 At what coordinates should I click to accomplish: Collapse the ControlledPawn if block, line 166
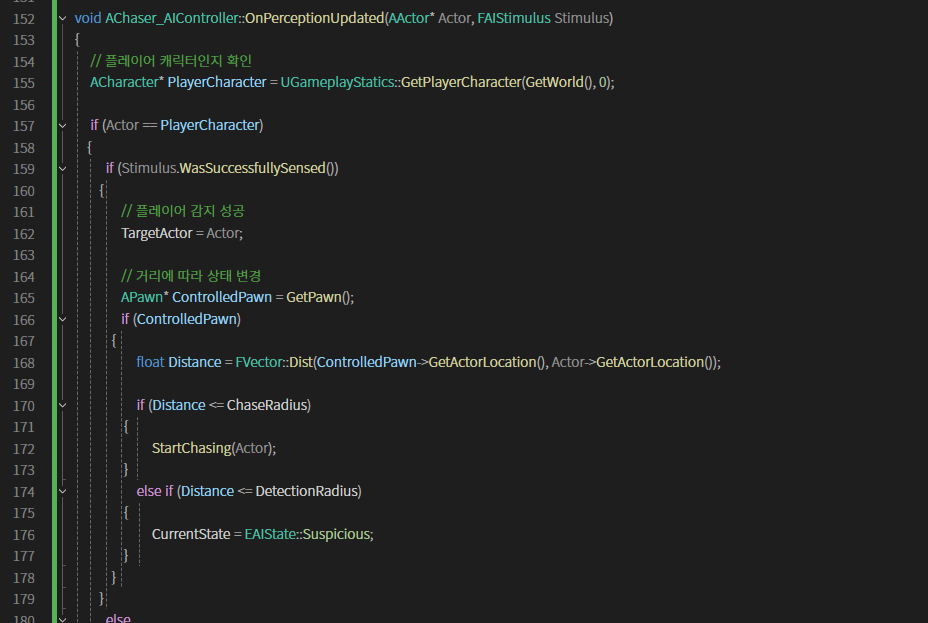[62, 319]
